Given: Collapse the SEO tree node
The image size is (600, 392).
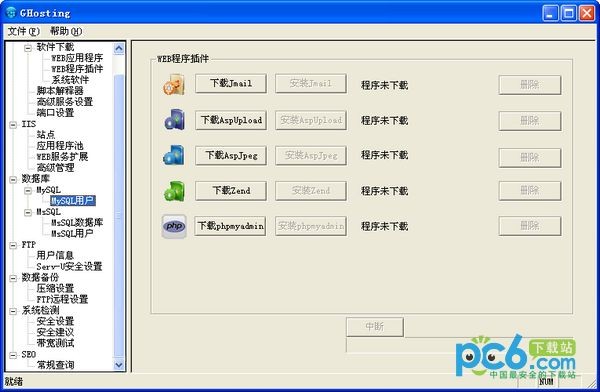Looking at the screenshot, I should pos(13,355).
